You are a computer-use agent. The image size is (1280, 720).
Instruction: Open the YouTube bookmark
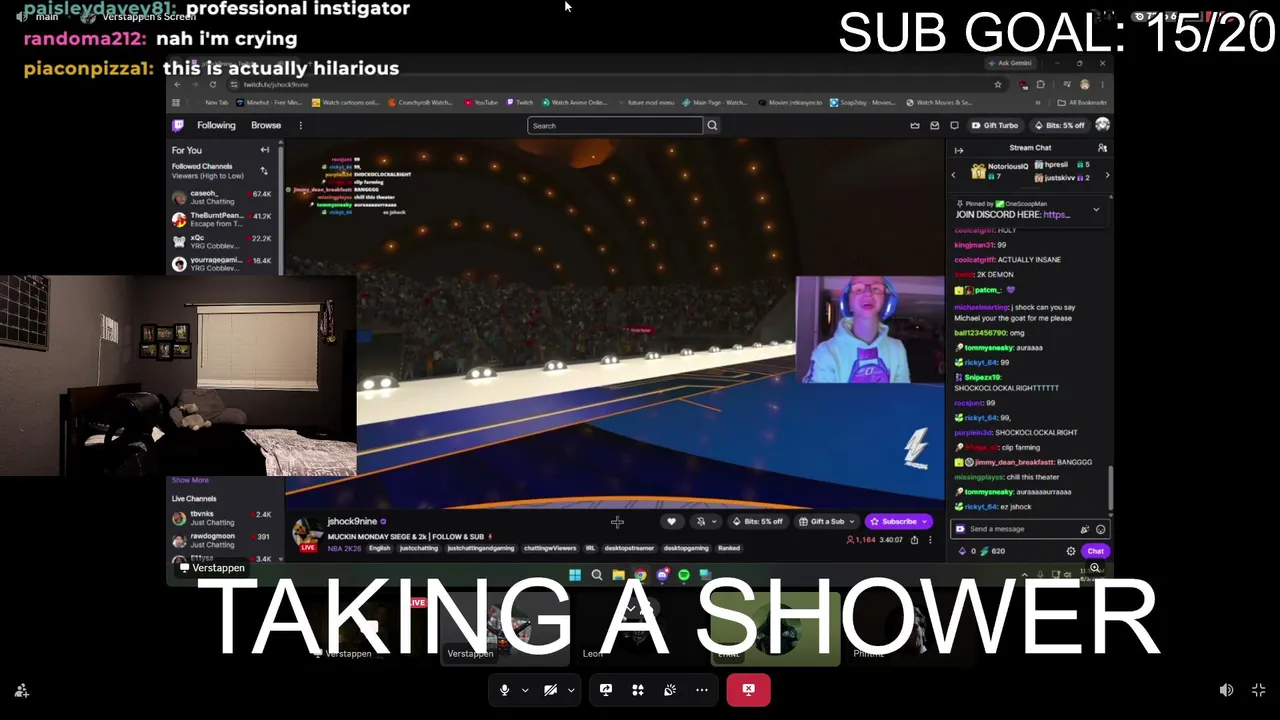coord(481,102)
